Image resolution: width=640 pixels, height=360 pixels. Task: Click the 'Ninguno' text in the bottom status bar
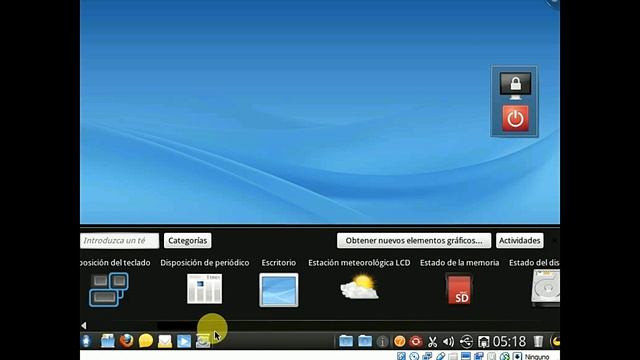537,357
